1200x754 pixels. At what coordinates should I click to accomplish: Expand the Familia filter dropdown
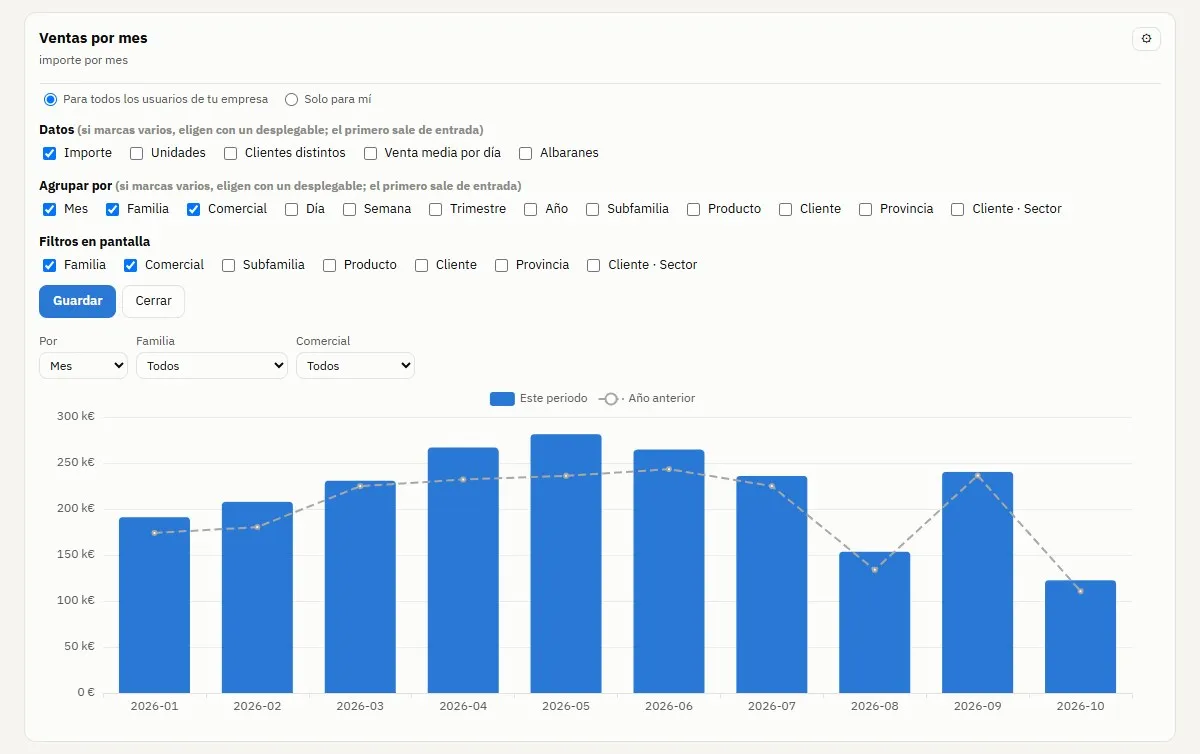click(x=212, y=366)
